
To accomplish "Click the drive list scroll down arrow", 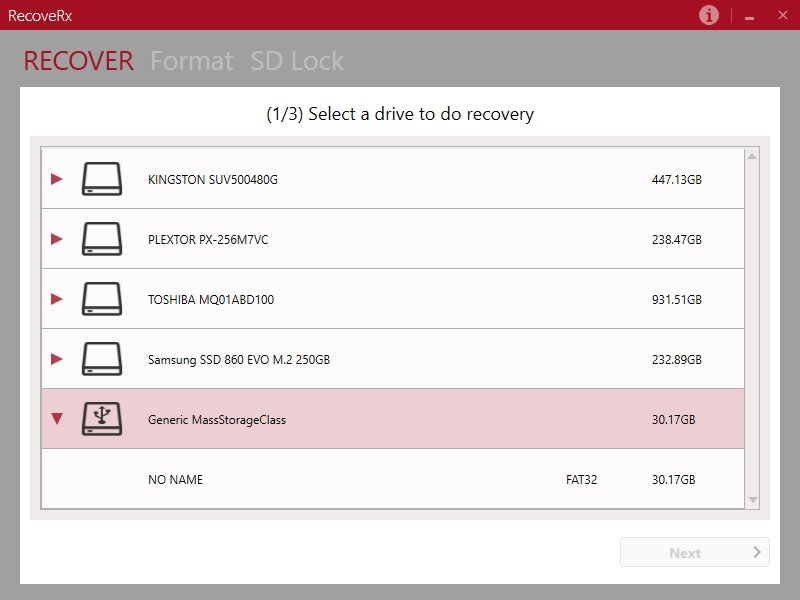I will tap(752, 499).
